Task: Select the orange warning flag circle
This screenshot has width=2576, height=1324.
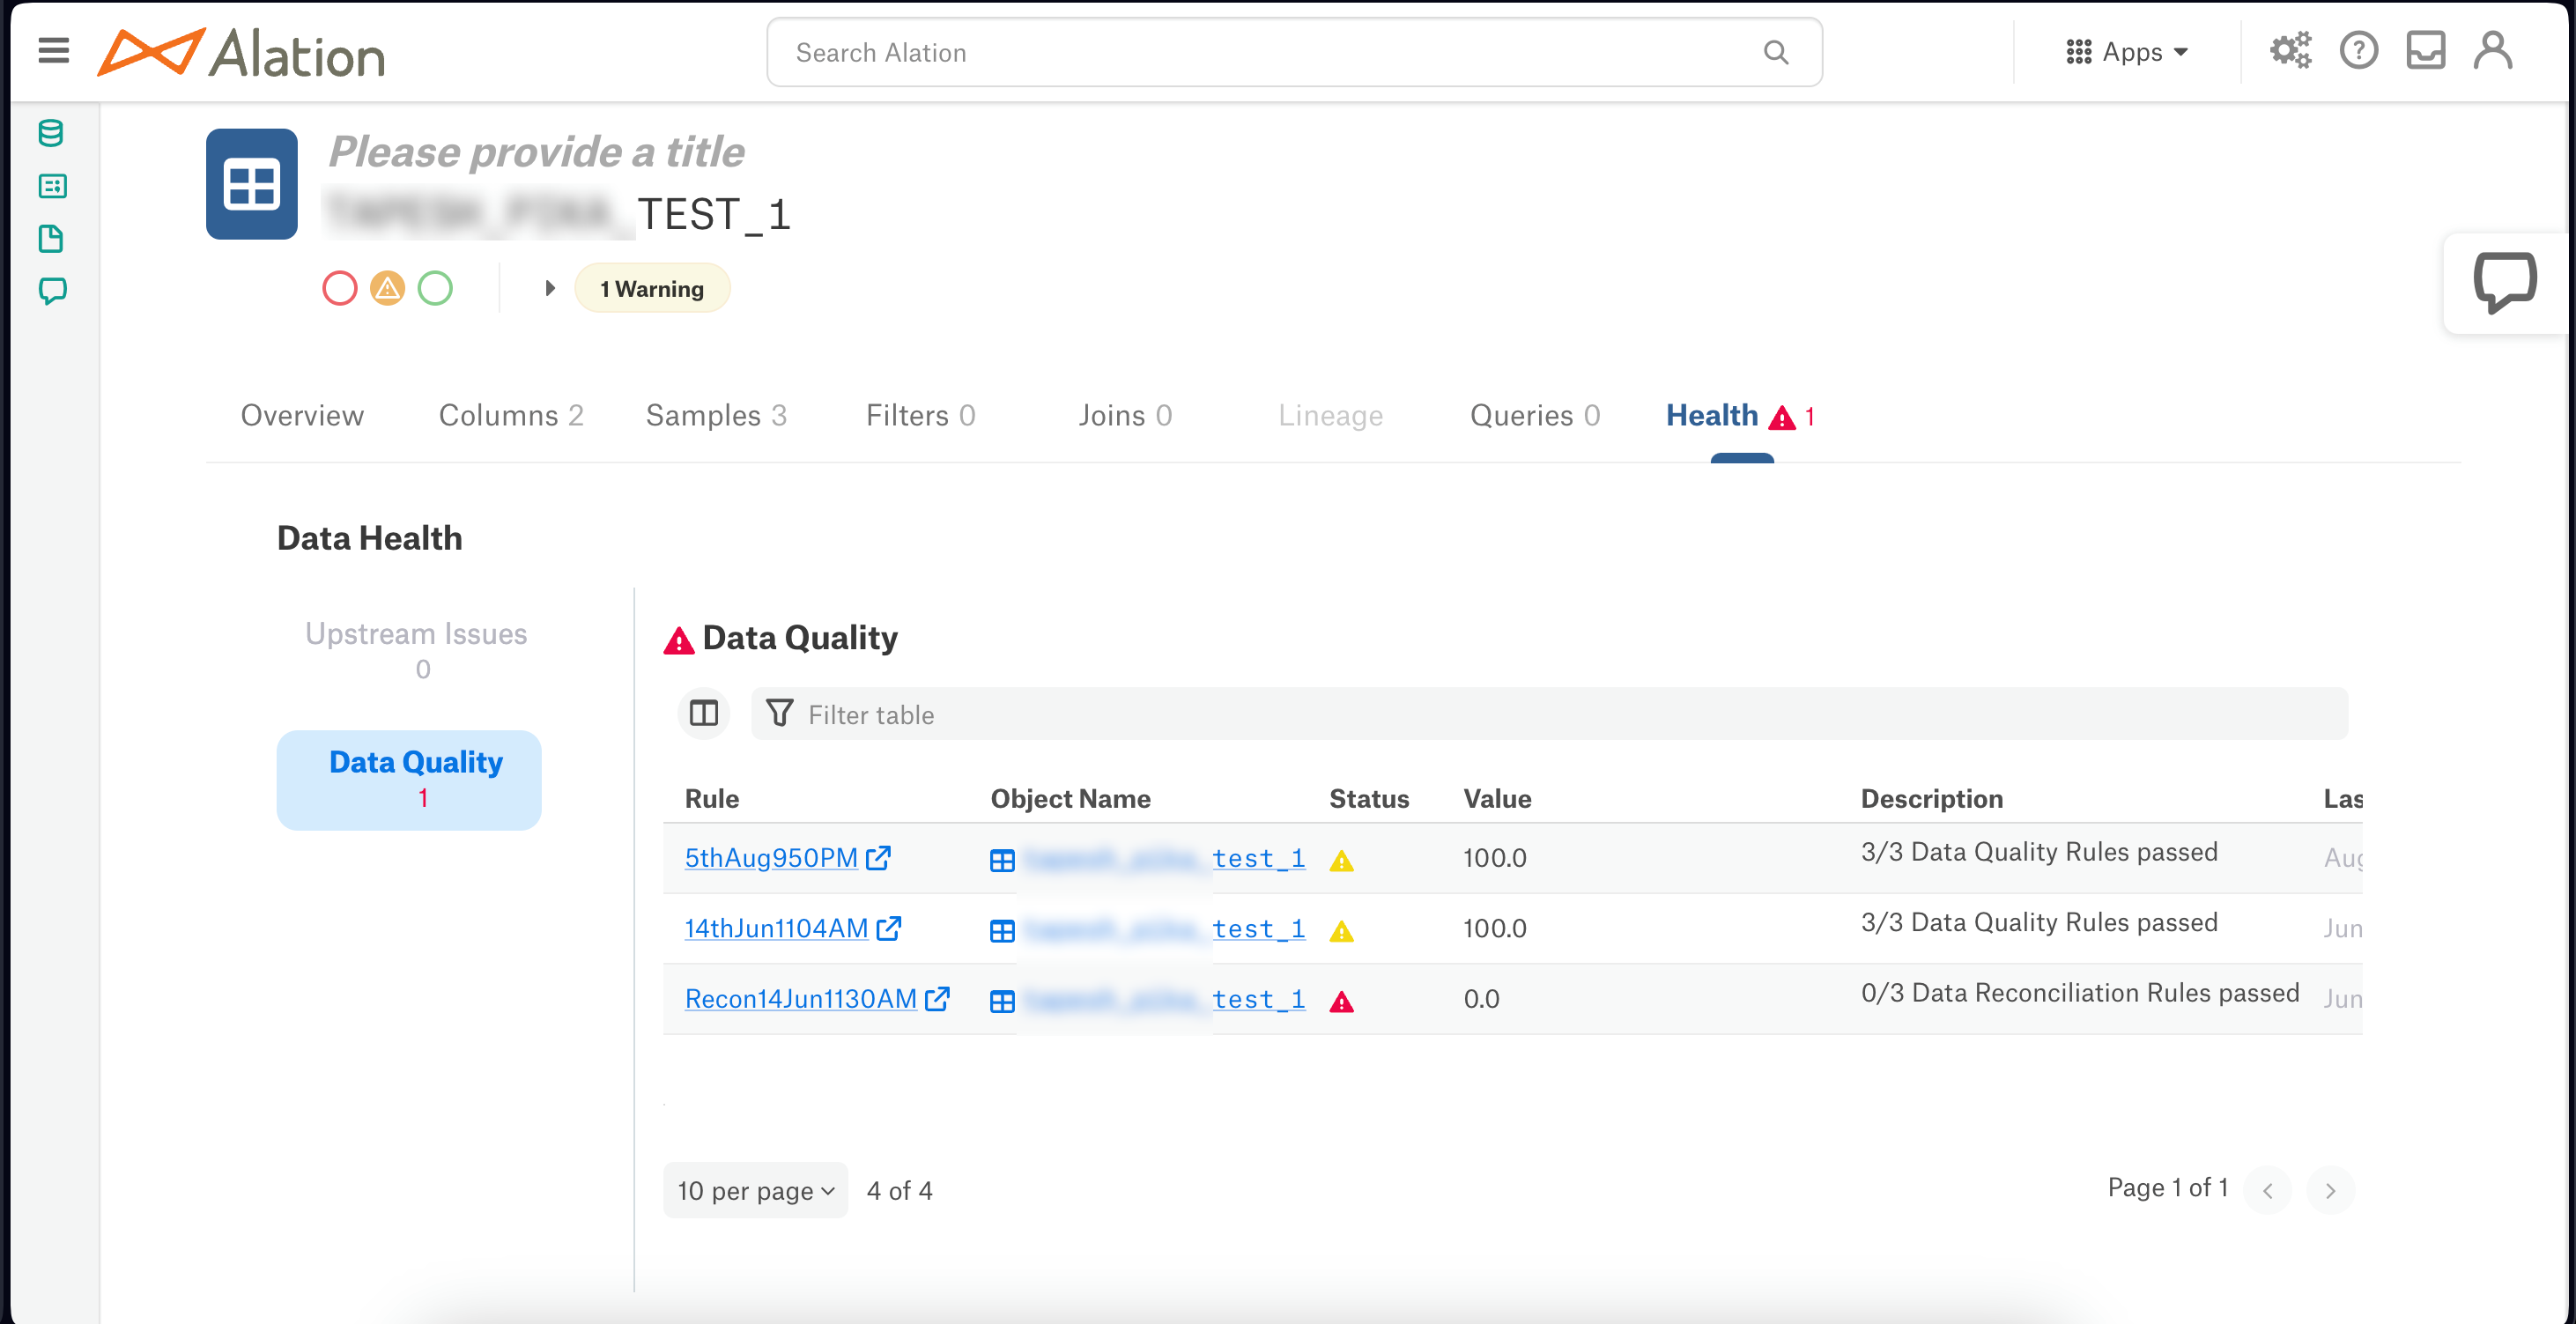Action: [x=387, y=289]
